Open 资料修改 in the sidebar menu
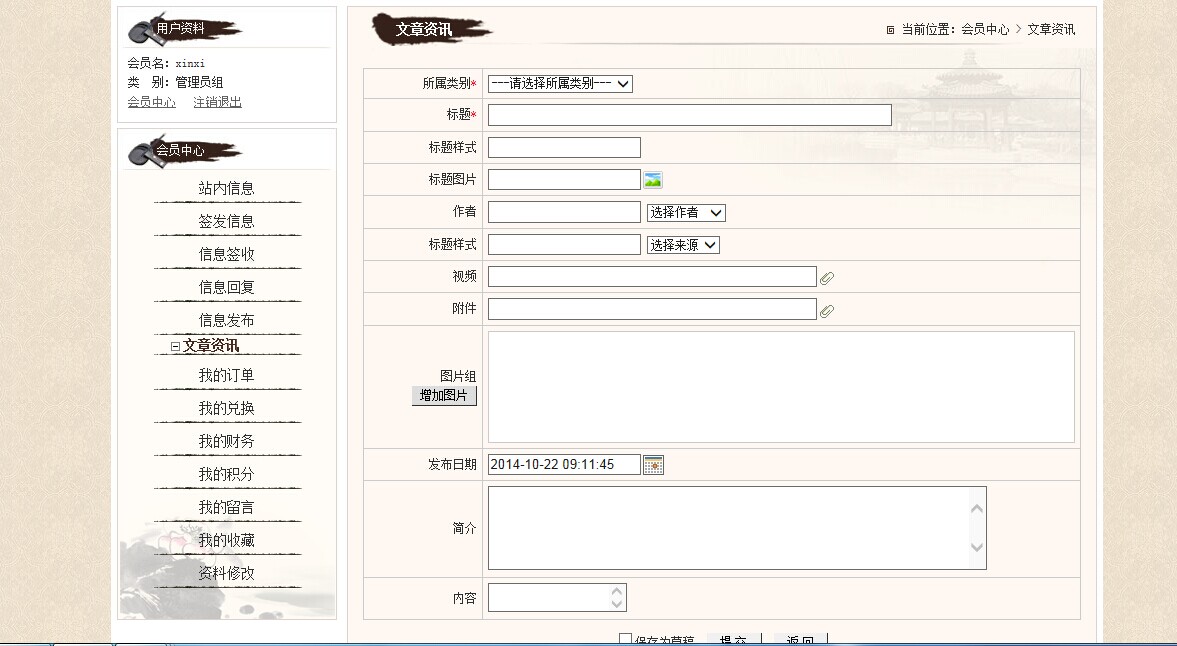Image resolution: width=1177 pixels, height=646 pixels. [x=226, y=573]
